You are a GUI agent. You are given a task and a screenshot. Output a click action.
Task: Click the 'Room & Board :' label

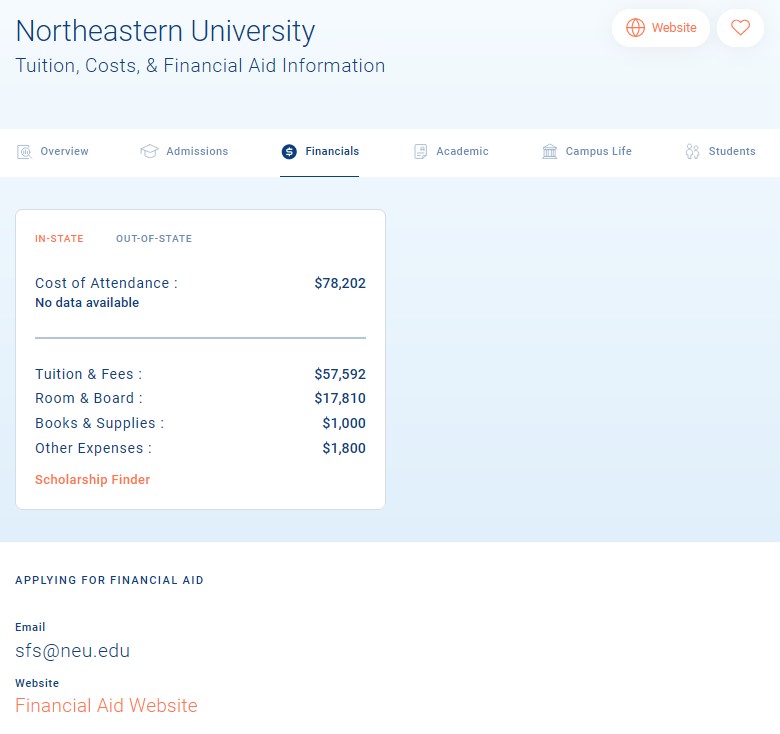pos(89,398)
